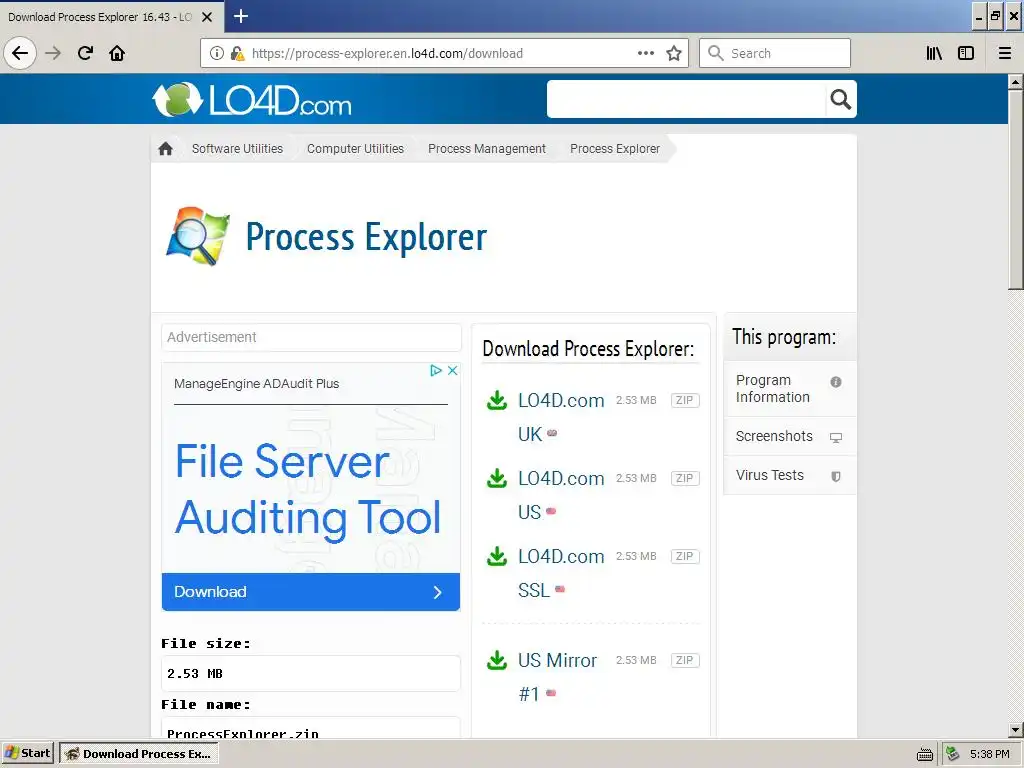Download from LO4D.com UK link
Screen dimensions: 1024x768
click(561, 417)
